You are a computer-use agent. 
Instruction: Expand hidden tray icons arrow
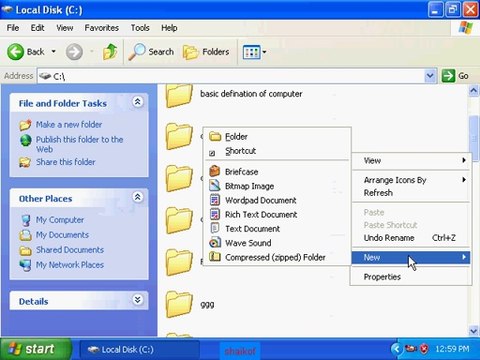(396, 349)
